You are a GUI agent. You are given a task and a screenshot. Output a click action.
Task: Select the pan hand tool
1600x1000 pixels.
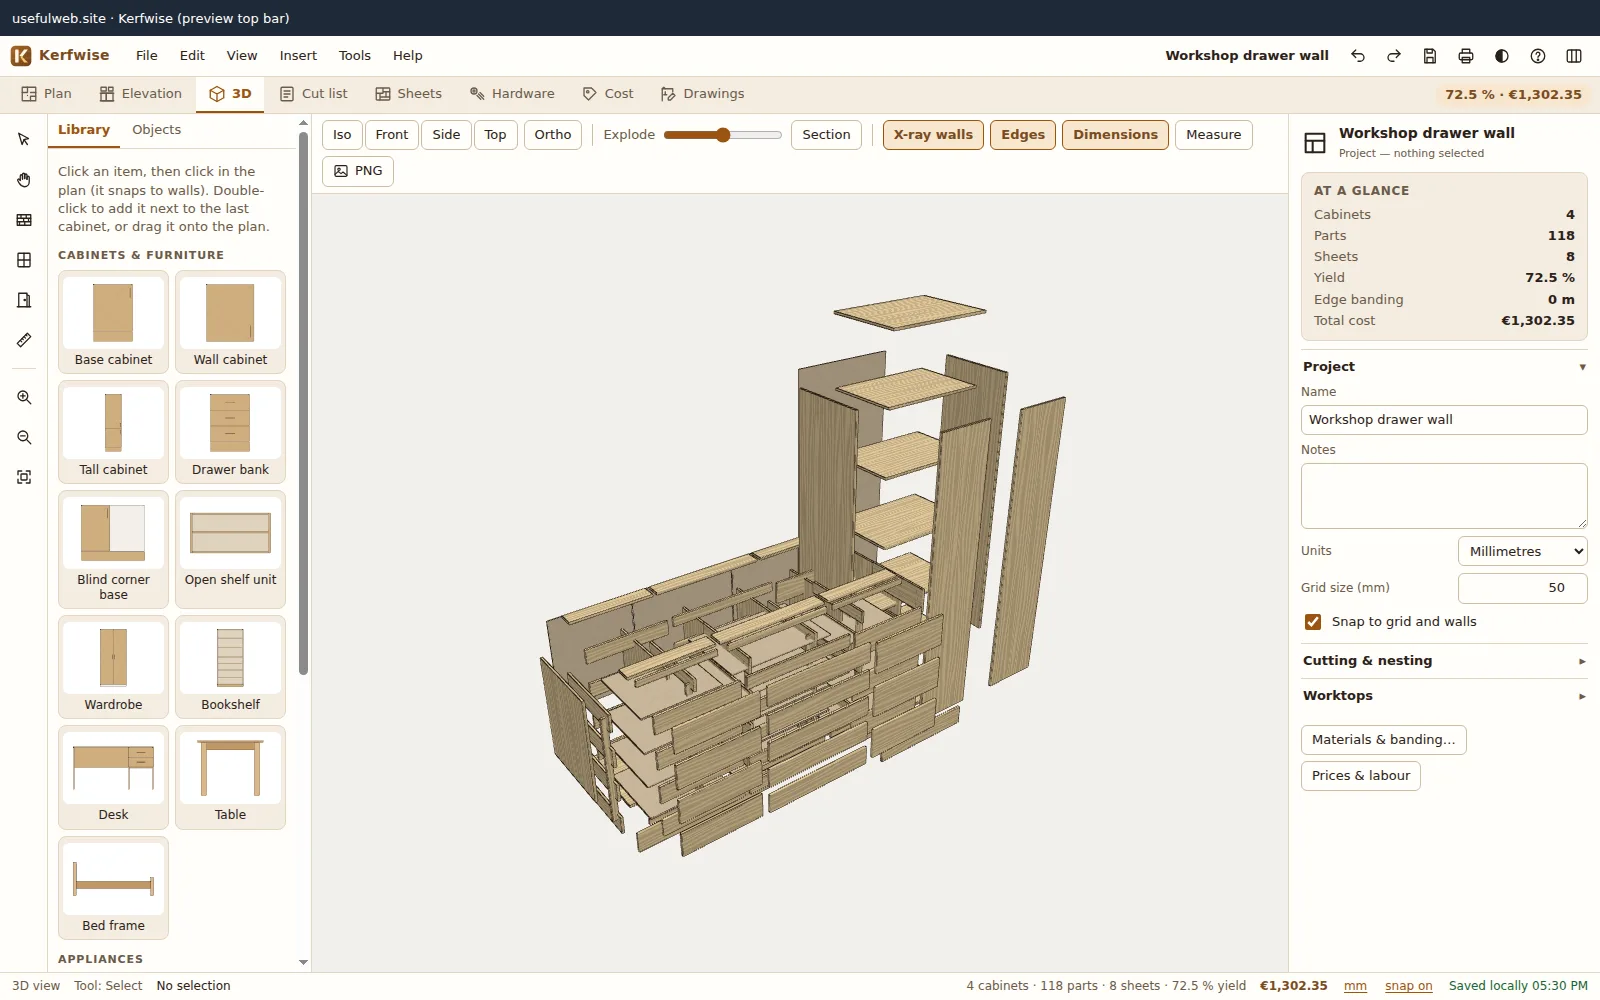pyautogui.click(x=24, y=180)
